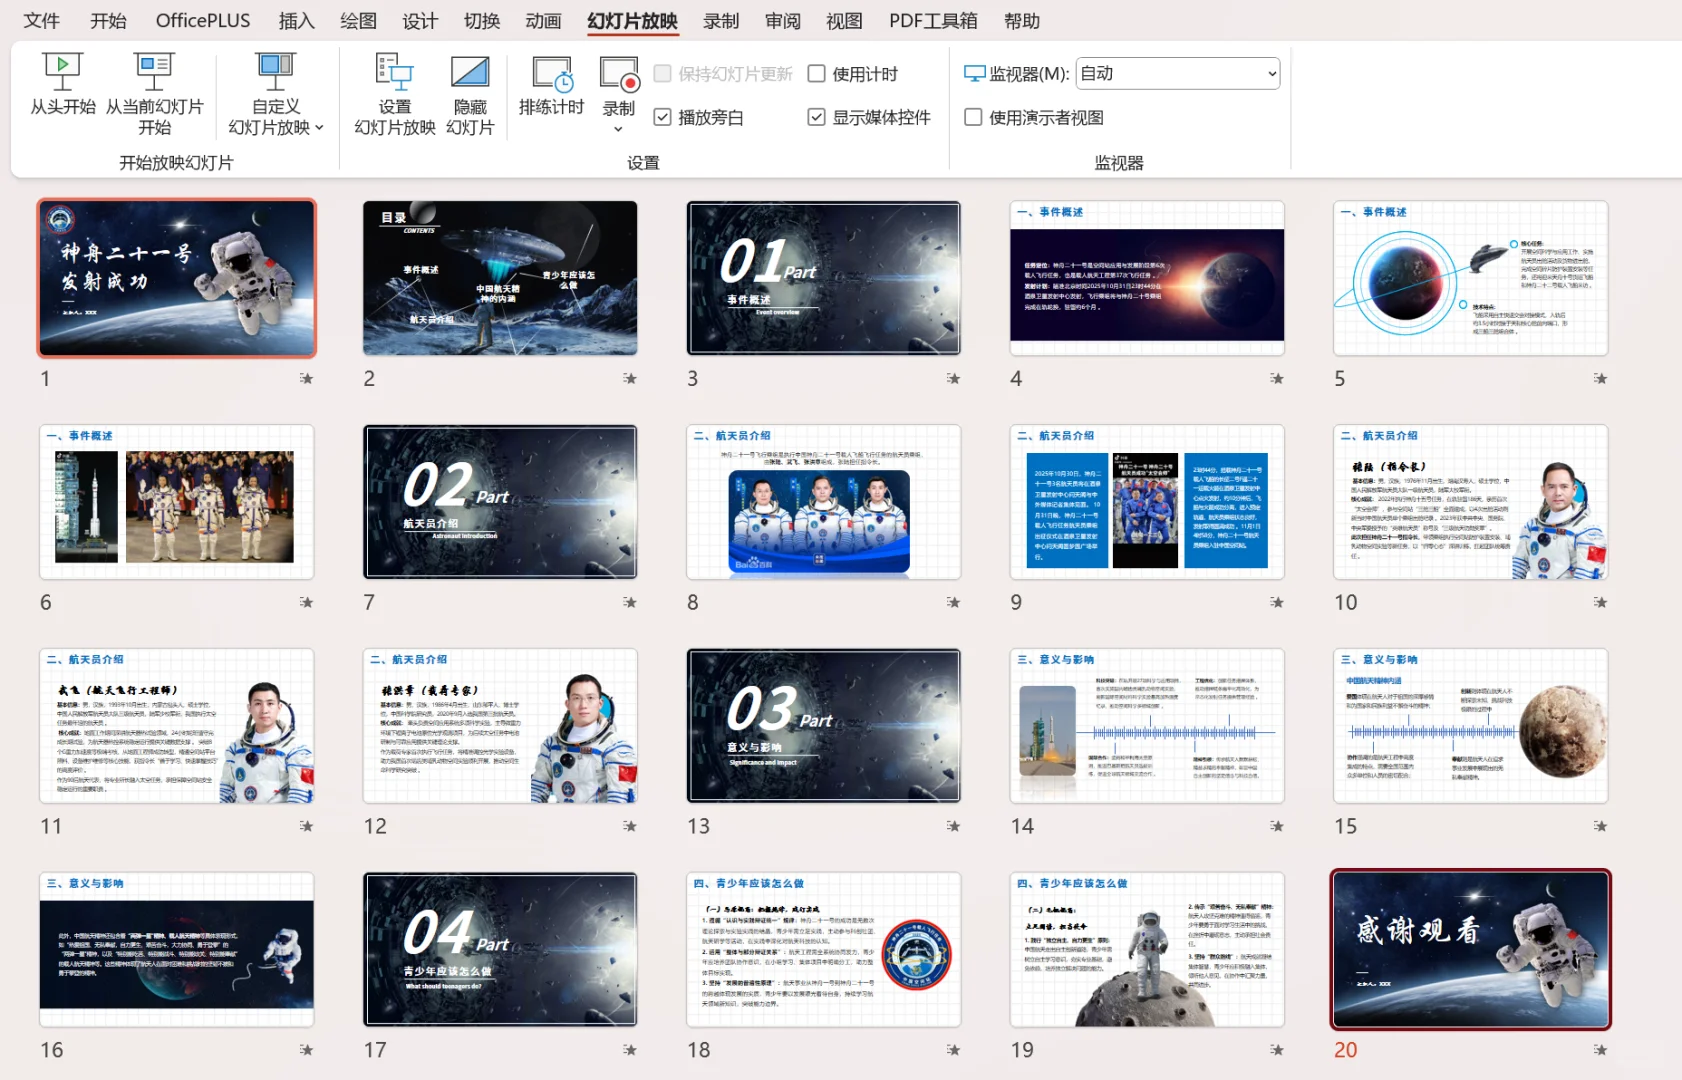Viewport: 1682px width, 1080px height.
Task: Enable 使用计时 checkbox
Action: [816, 73]
